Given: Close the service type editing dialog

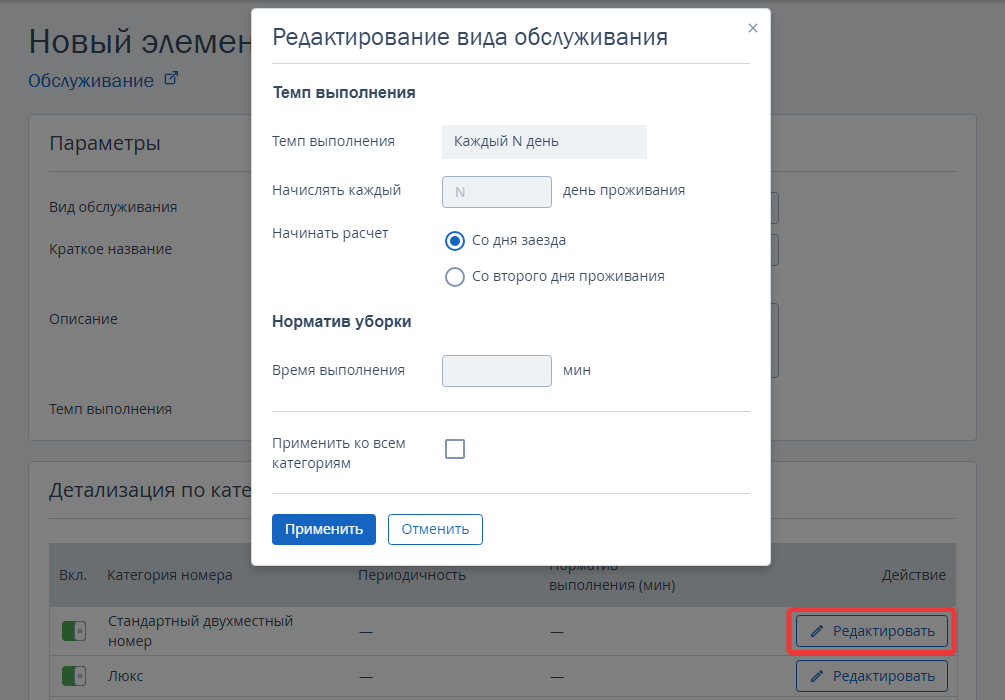Looking at the screenshot, I should (752, 28).
